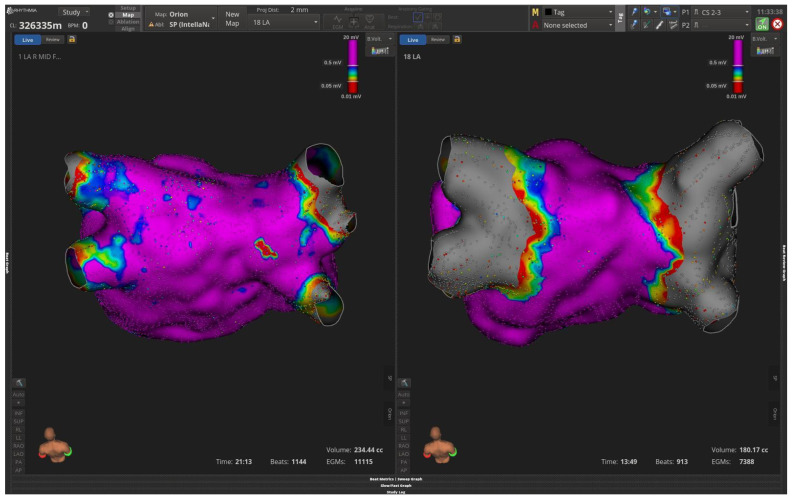The image size is (792, 499).
Task: Switch to the Ablation workflow tab
Action: [x=128, y=22]
